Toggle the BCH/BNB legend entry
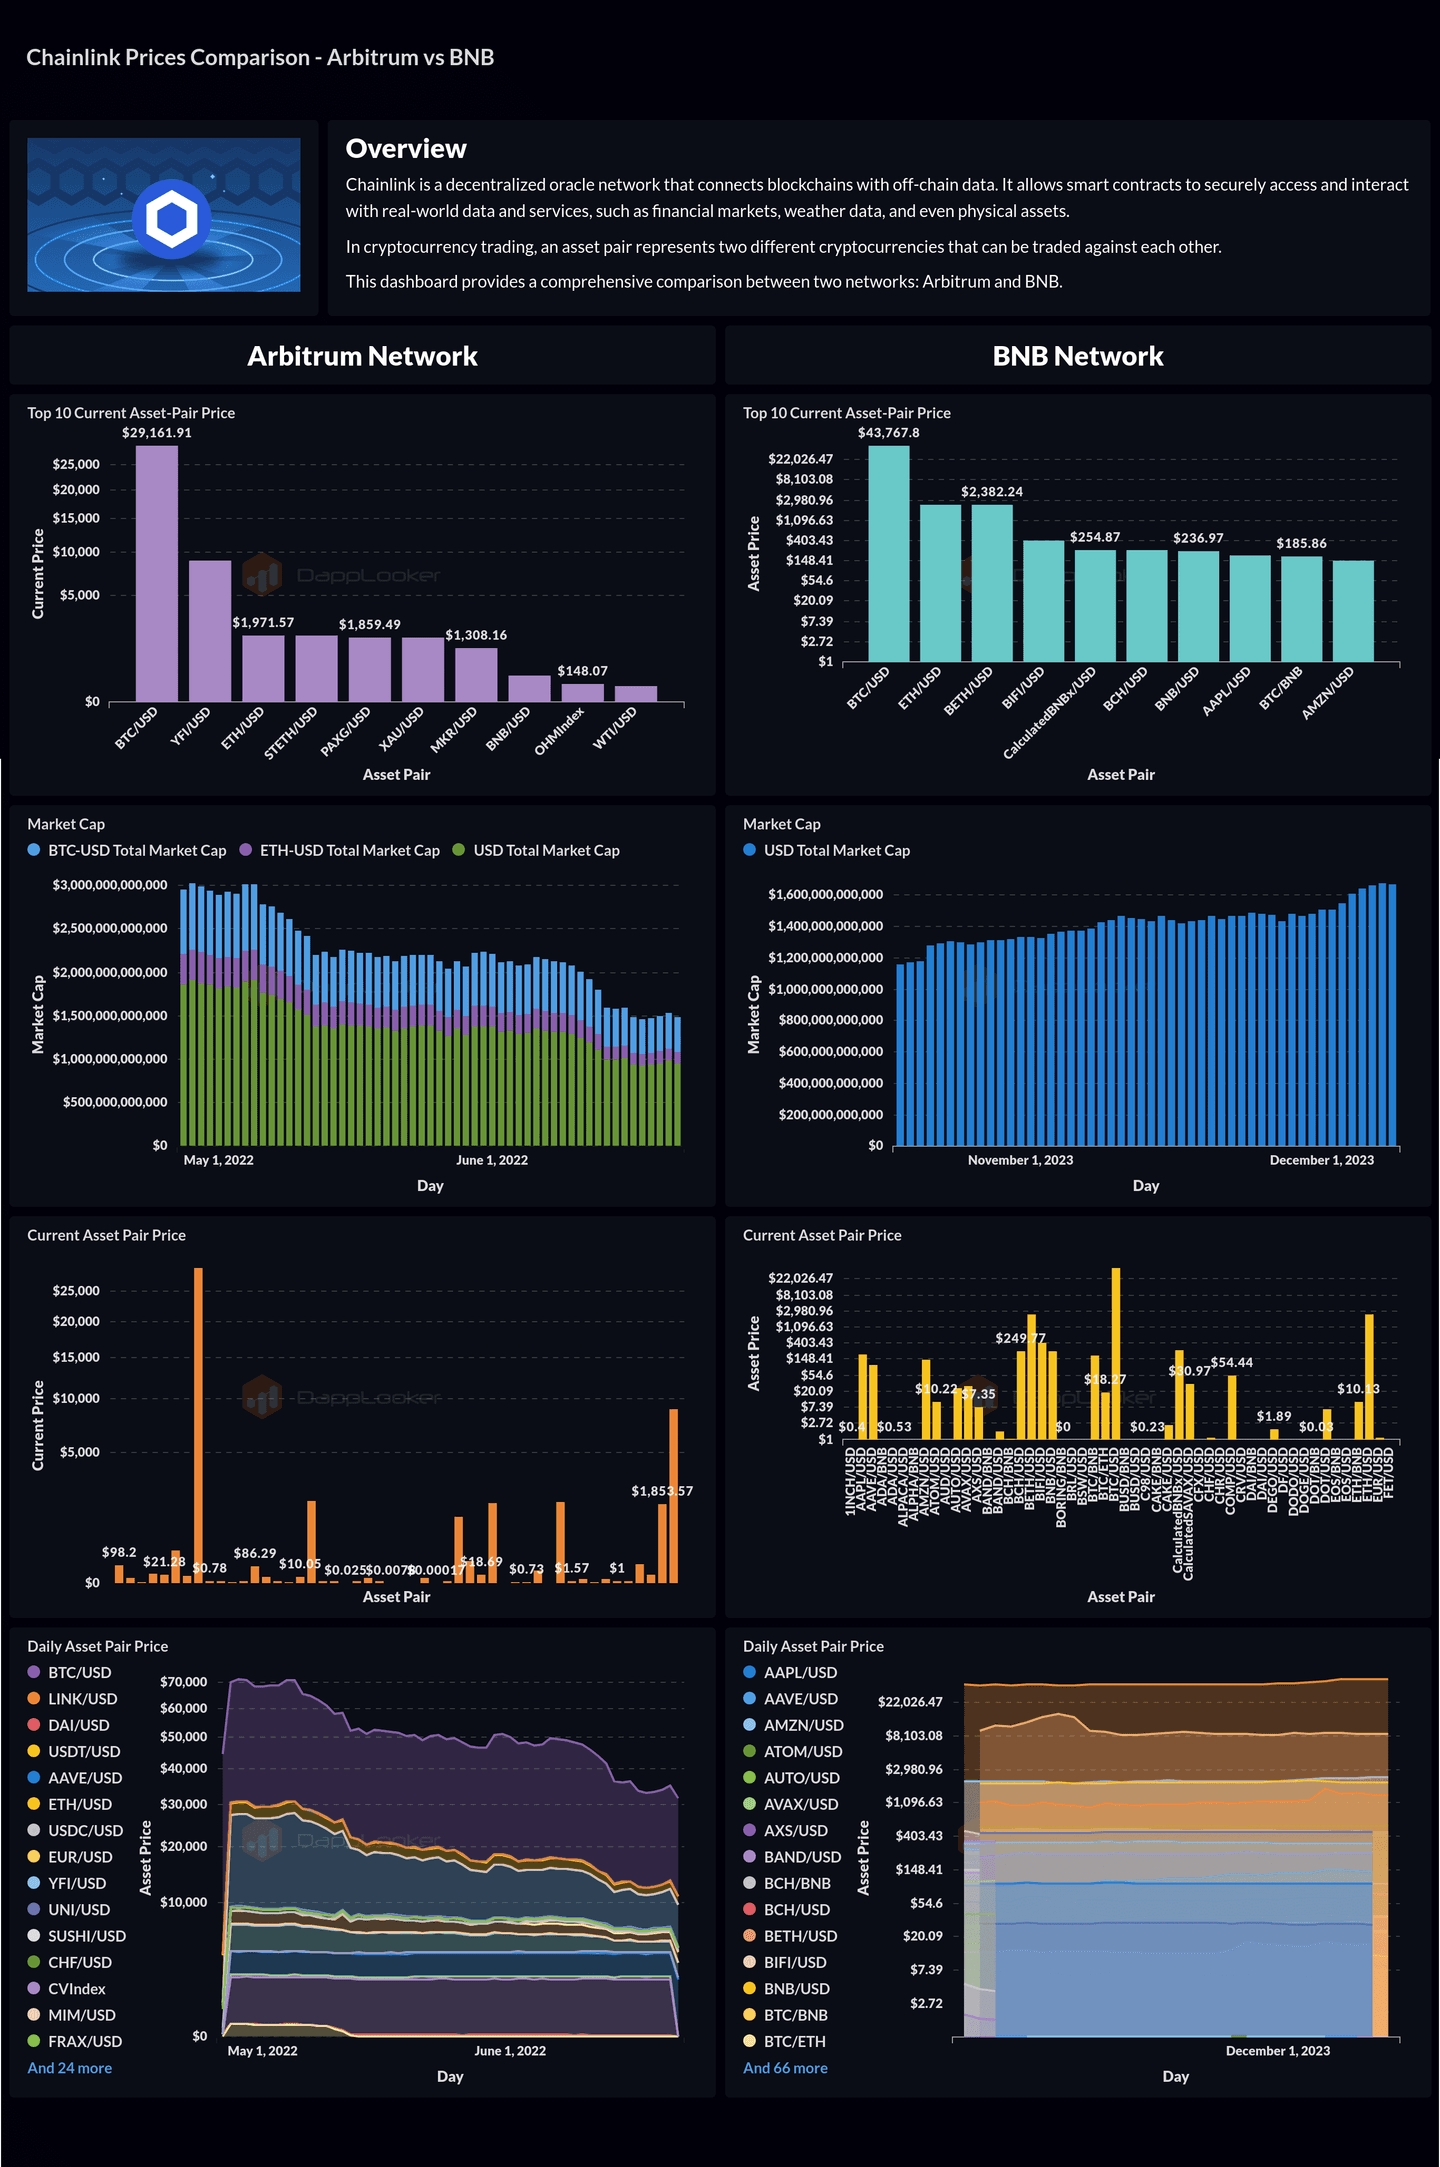Viewport: 1440px width, 2167px height. coord(787,1883)
